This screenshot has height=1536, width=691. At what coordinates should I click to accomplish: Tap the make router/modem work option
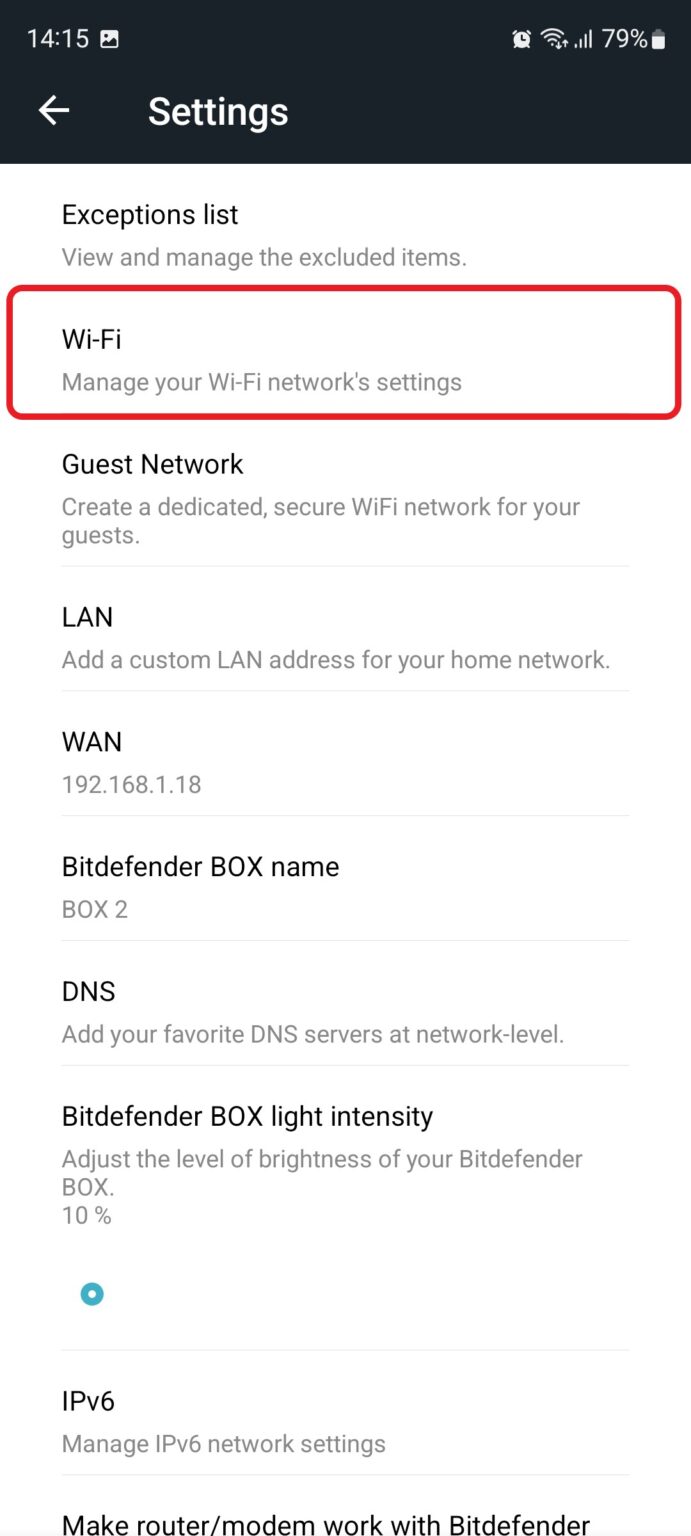[345, 1522]
